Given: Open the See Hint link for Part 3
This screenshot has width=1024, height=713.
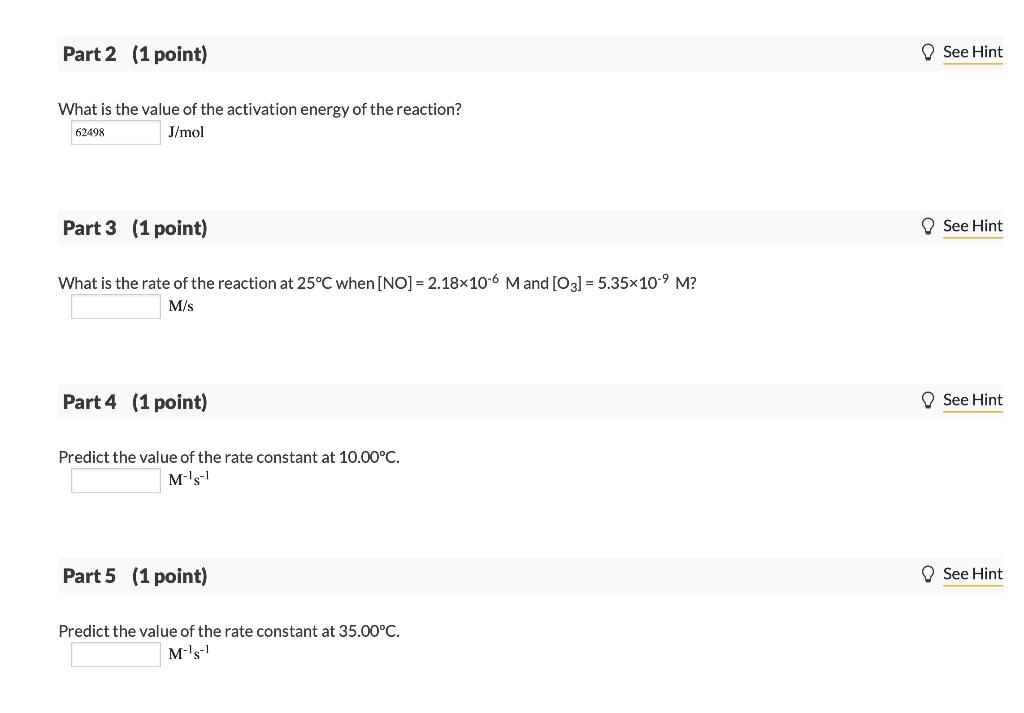Looking at the screenshot, I should click(x=972, y=226).
